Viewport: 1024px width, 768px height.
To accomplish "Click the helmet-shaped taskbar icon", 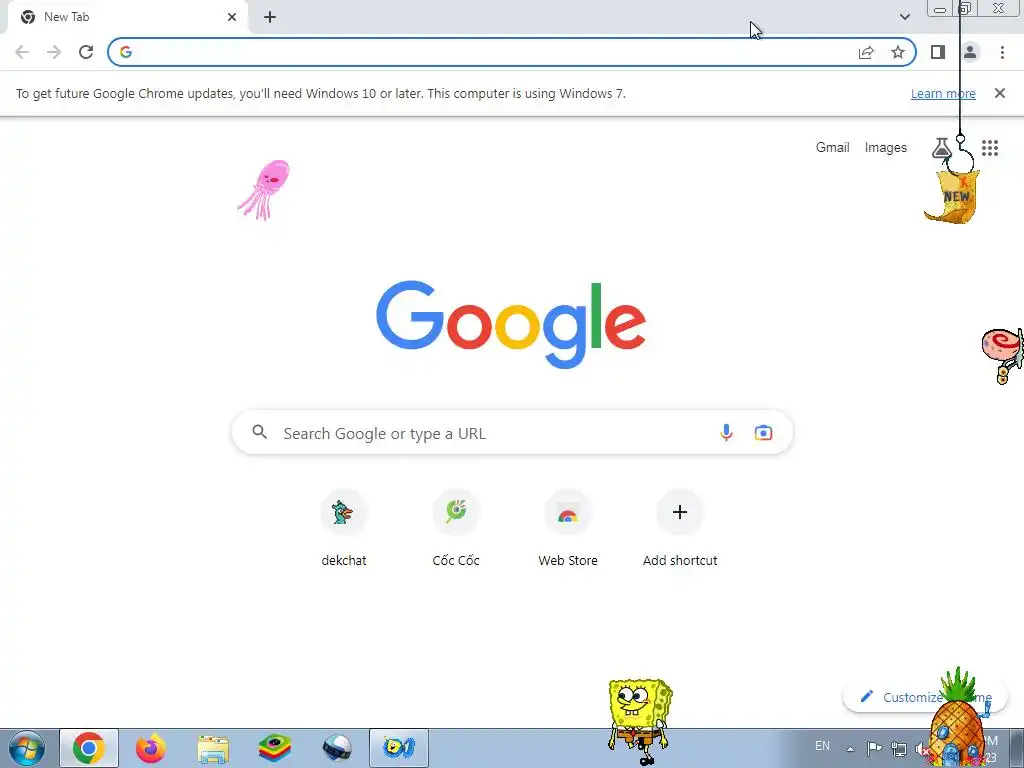I will click(337, 748).
